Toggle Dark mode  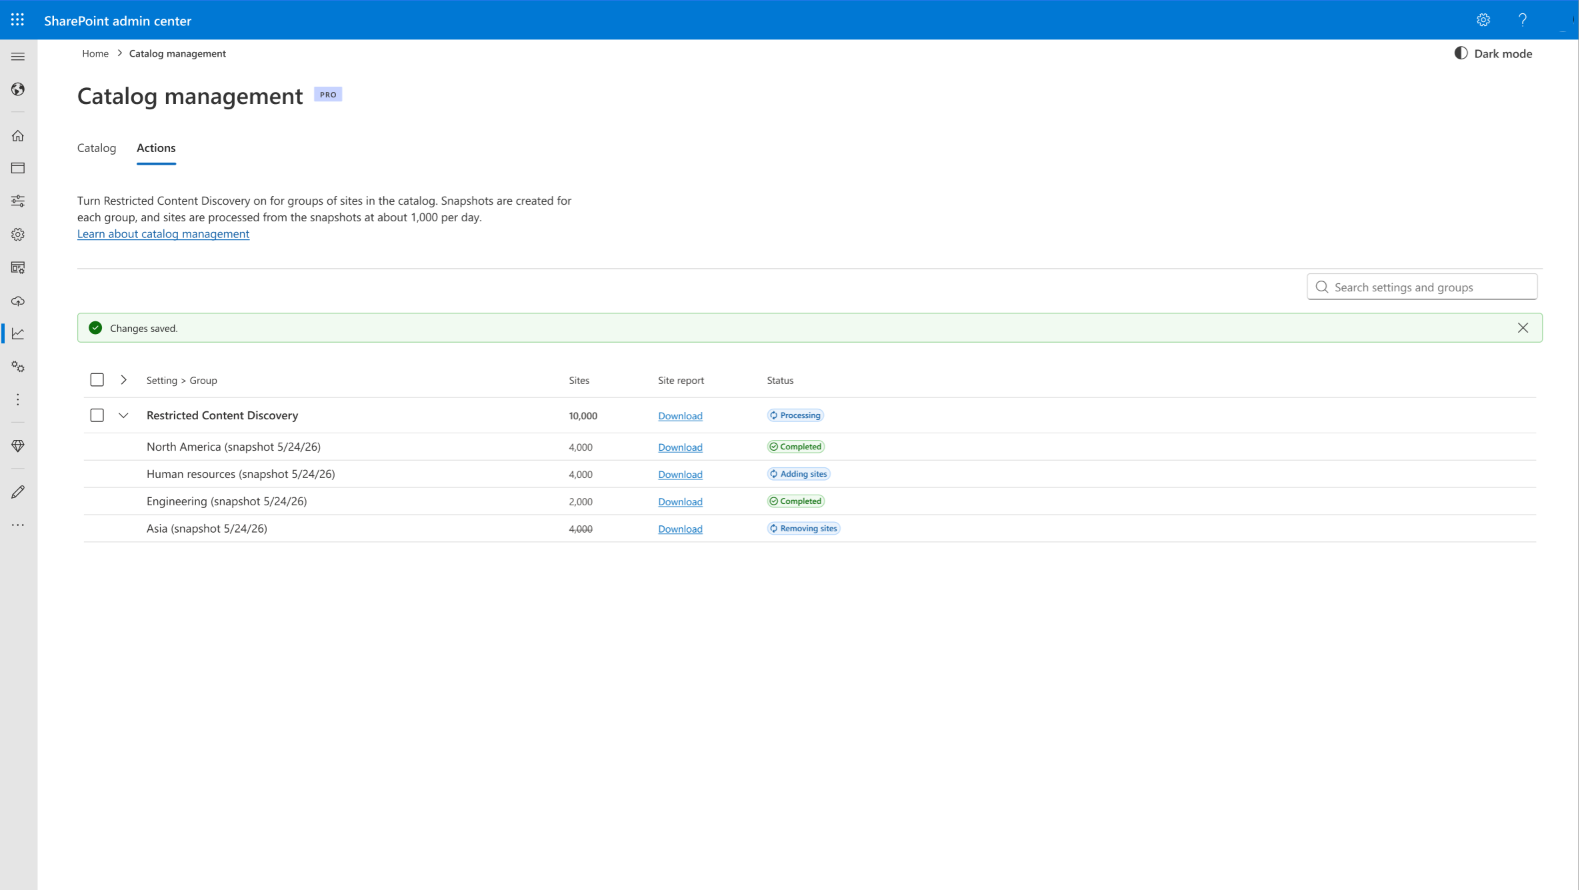[1492, 54]
